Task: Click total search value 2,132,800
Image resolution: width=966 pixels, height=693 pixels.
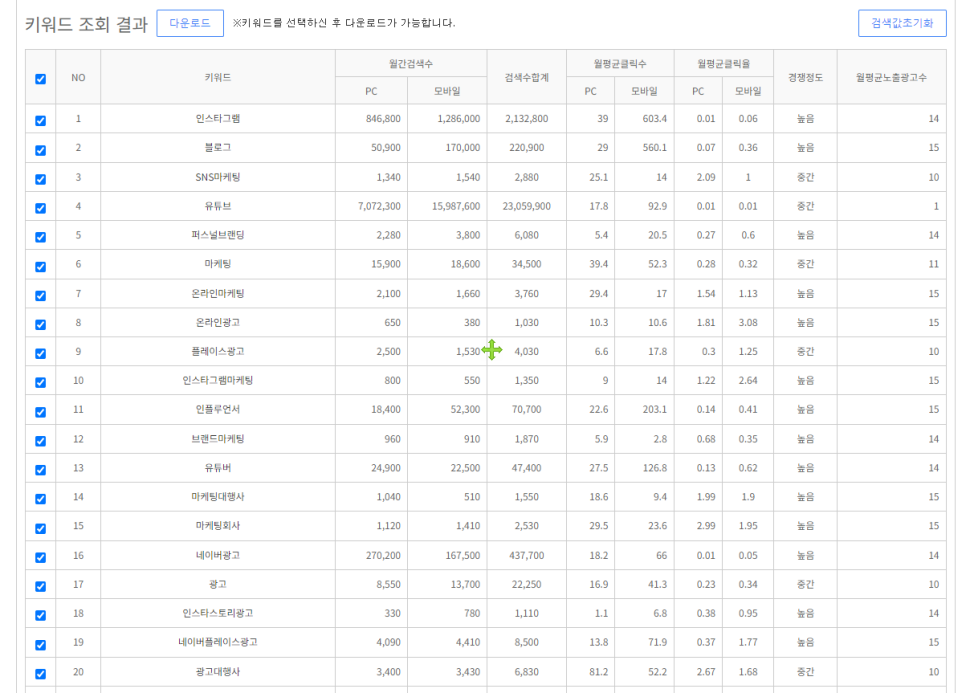Action: pyautogui.click(x=527, y=119)
